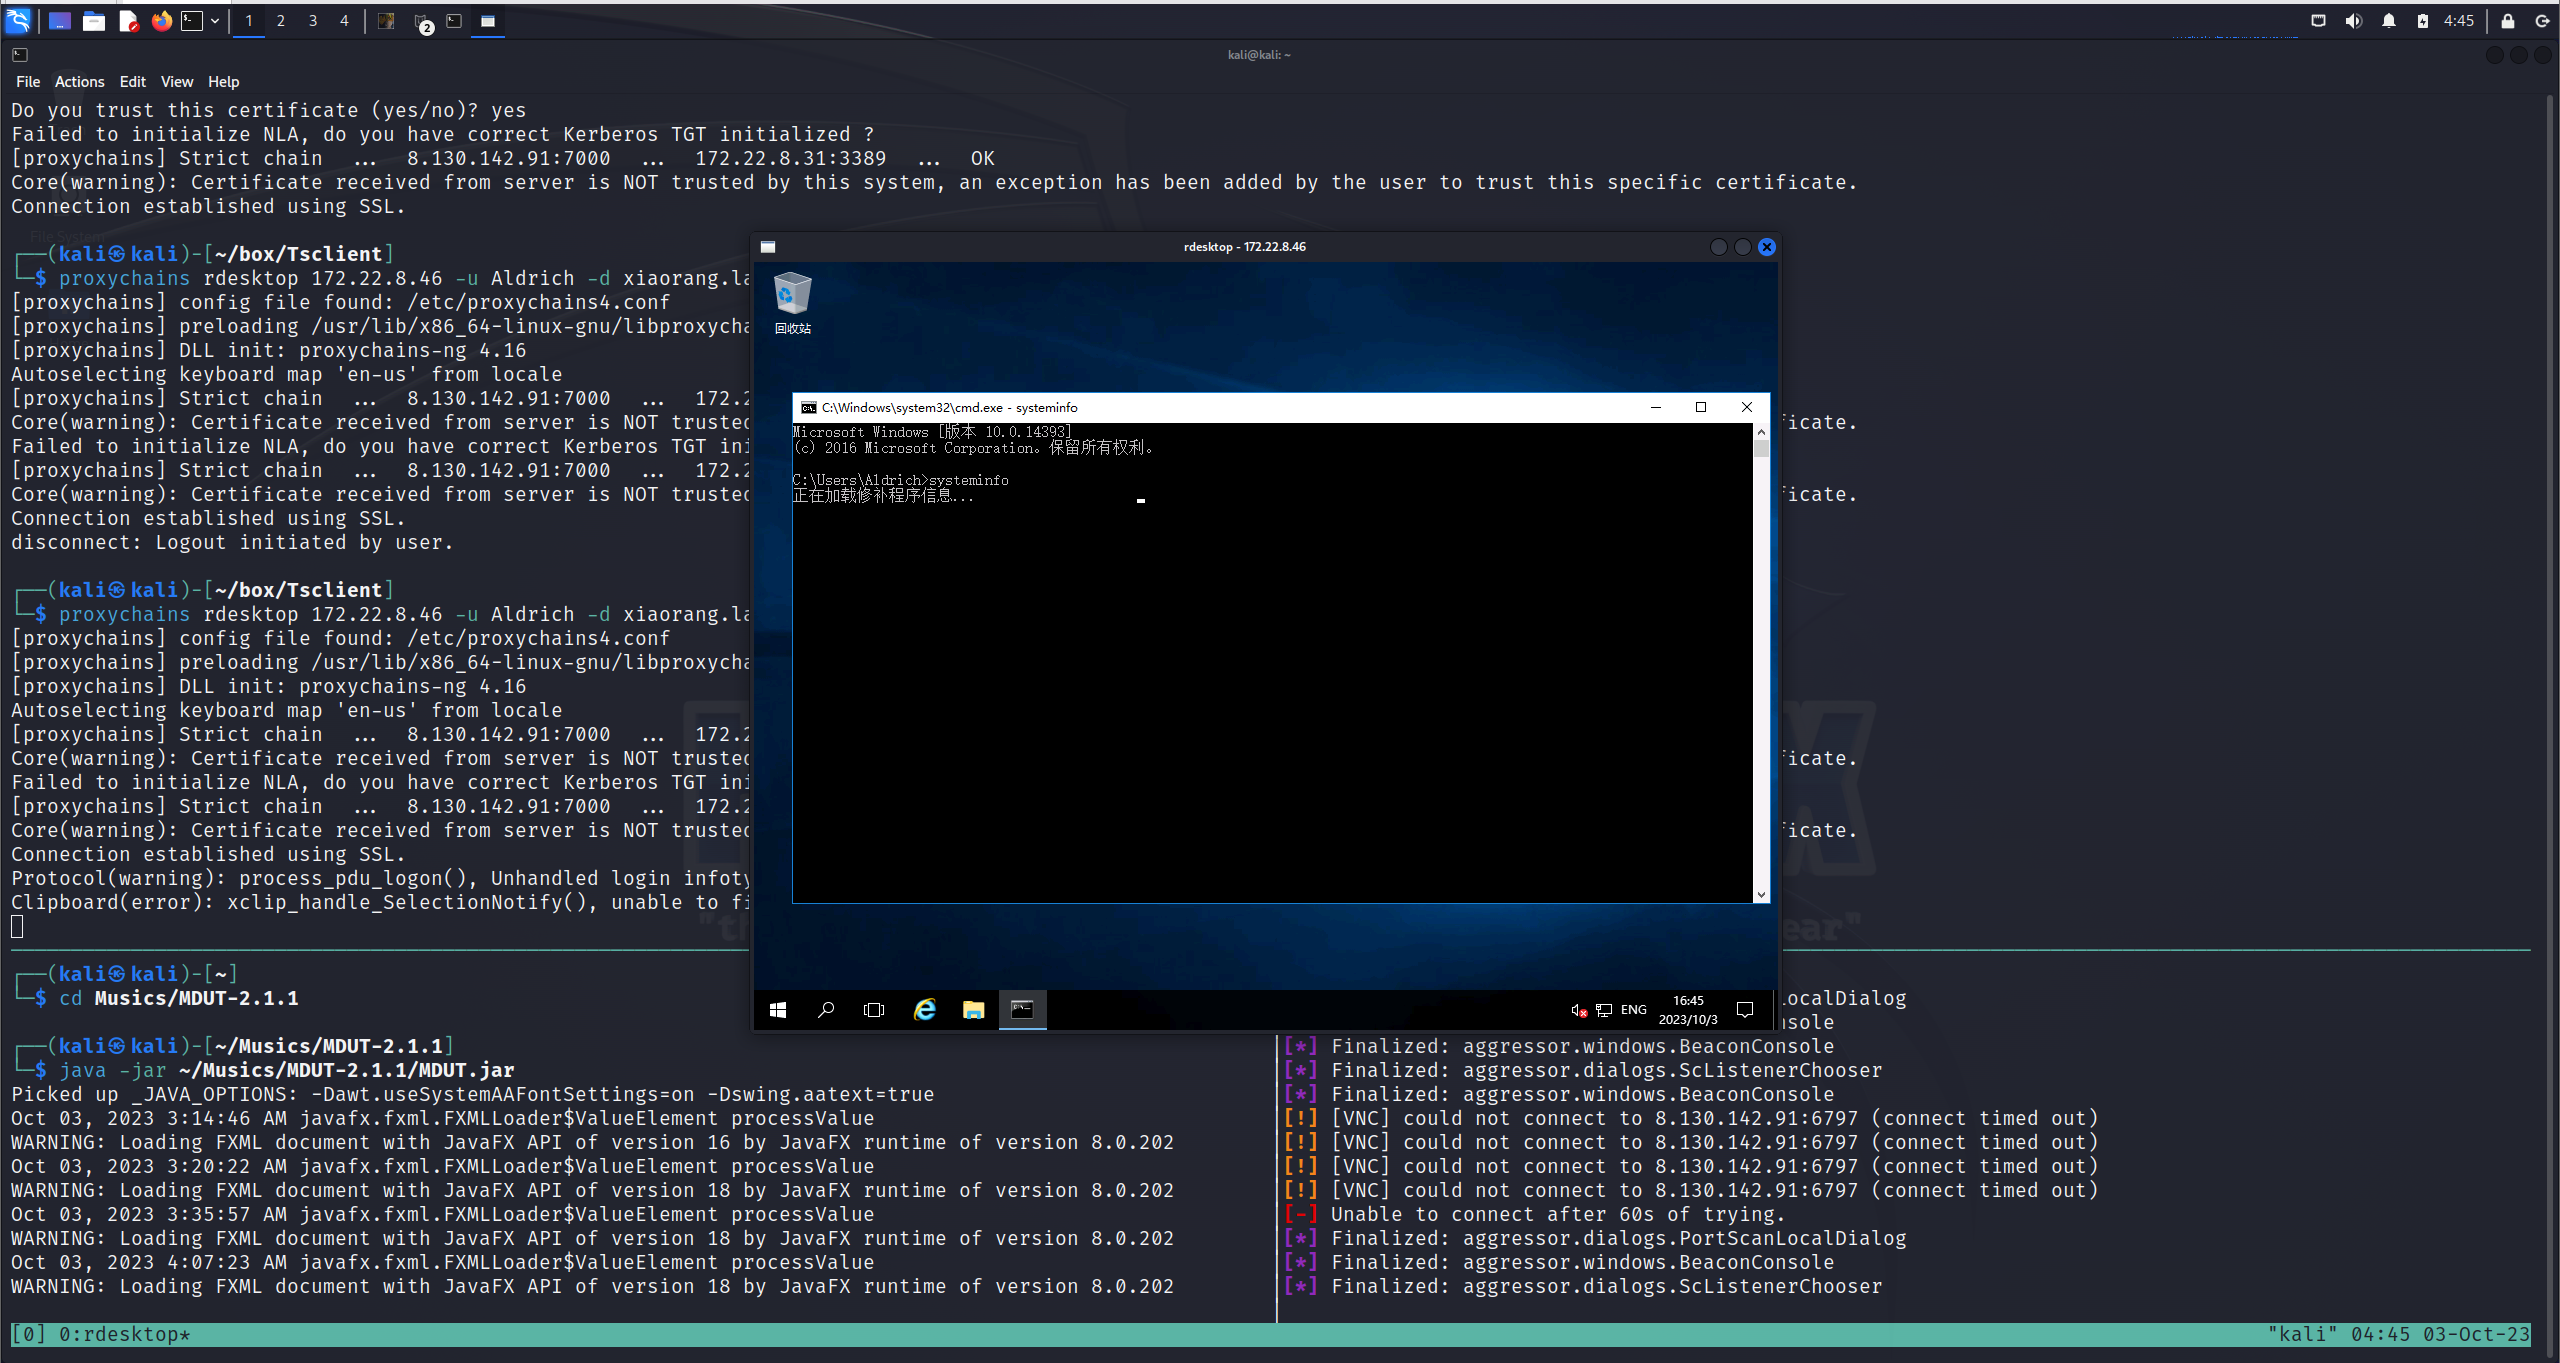Open the Windows Action Center notifications

click(1745, 1010)
